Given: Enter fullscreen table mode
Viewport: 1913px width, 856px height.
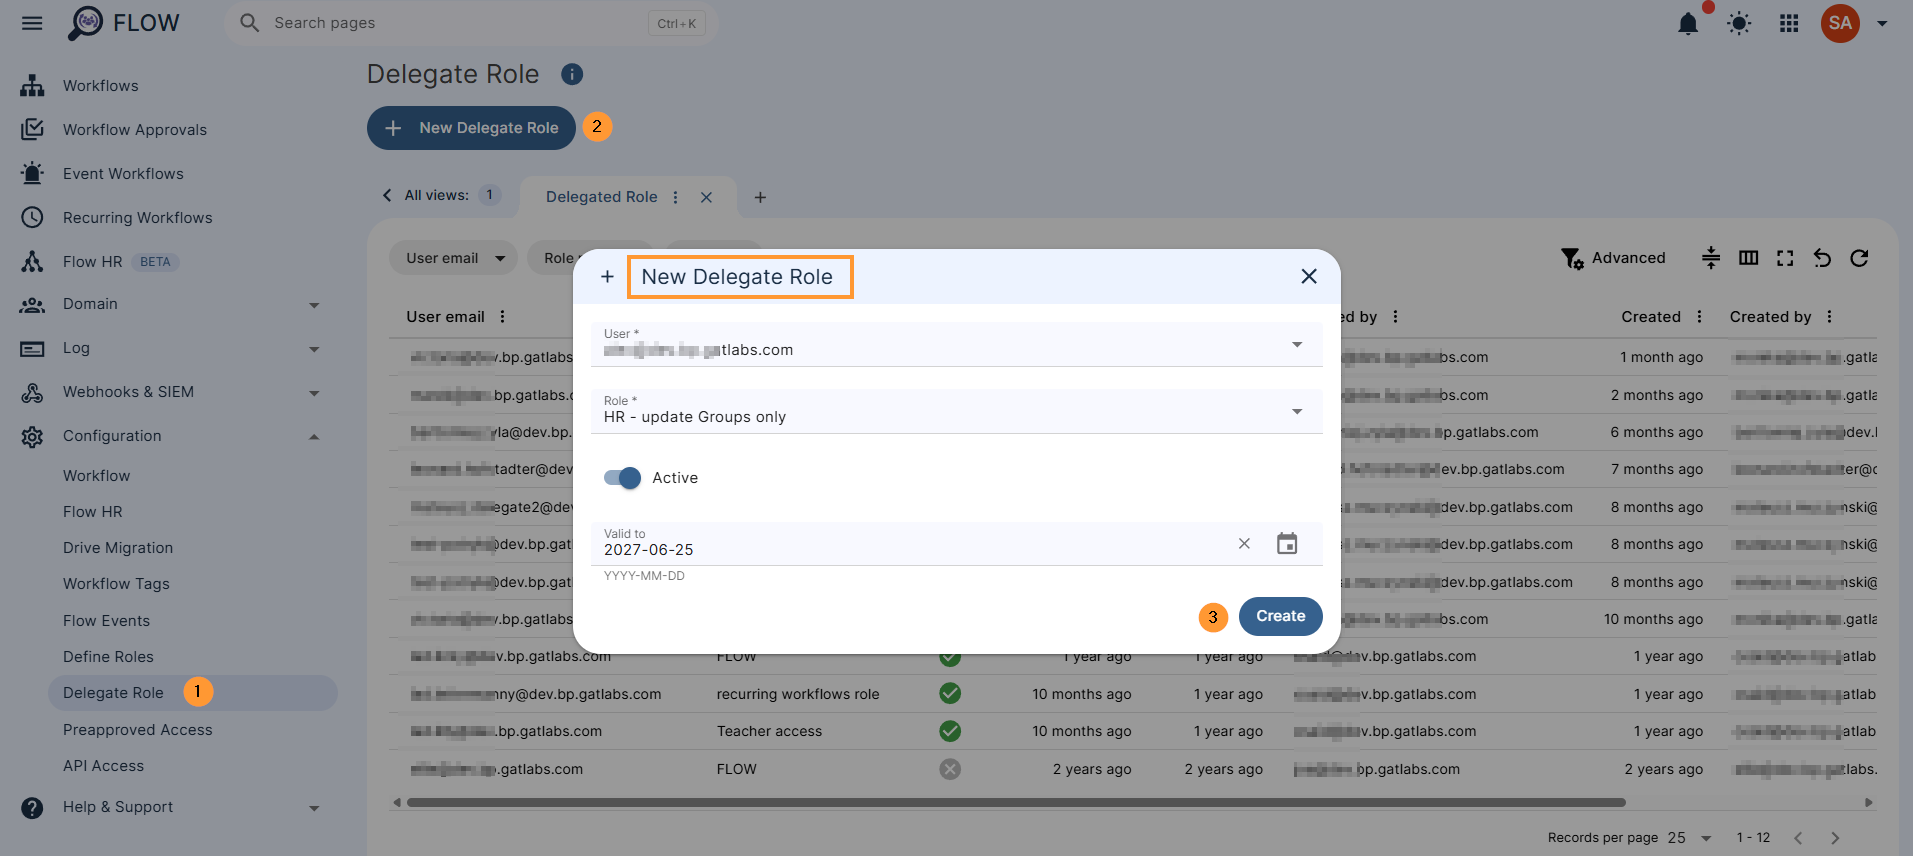Looking at the screenshot, I should (1785, 258).
